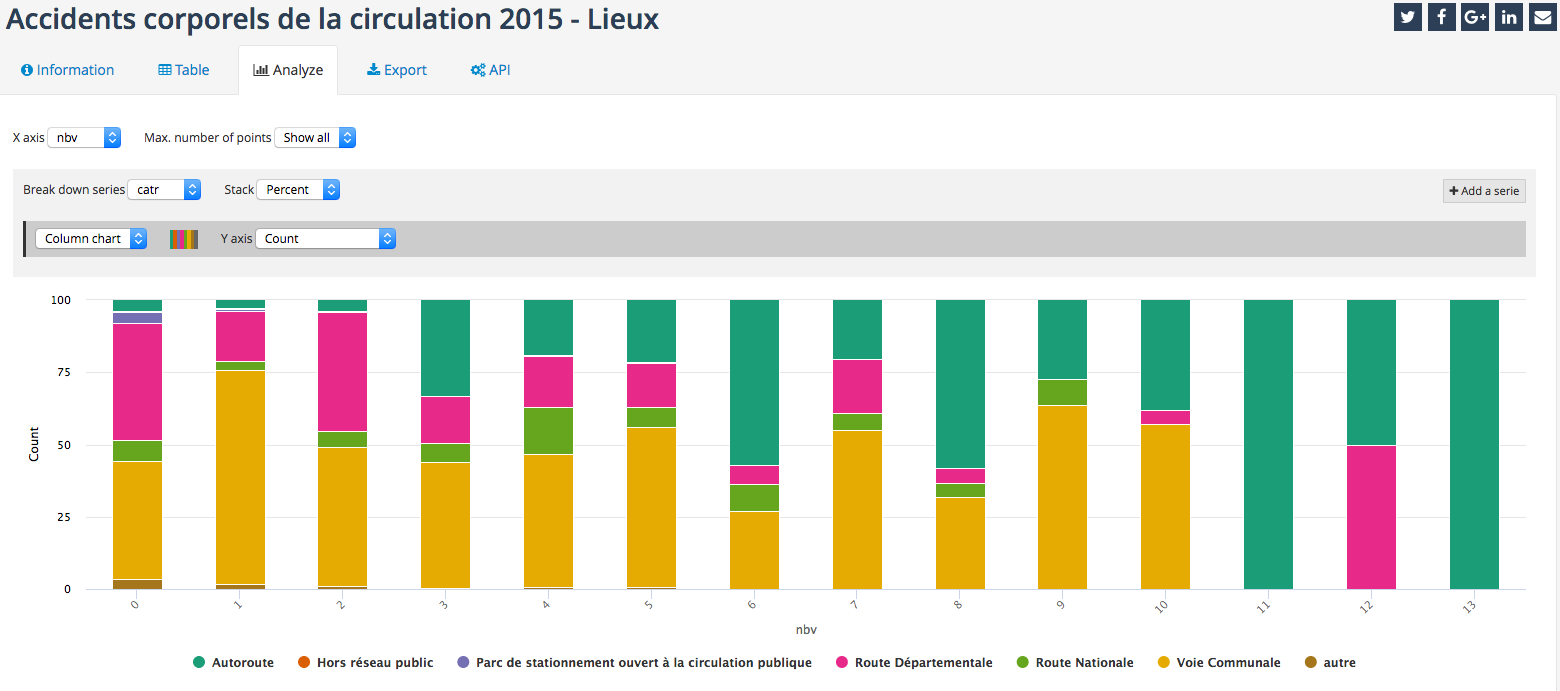Share by email envelope icon
The image size is (1560, 691).
click(1542, 17)
